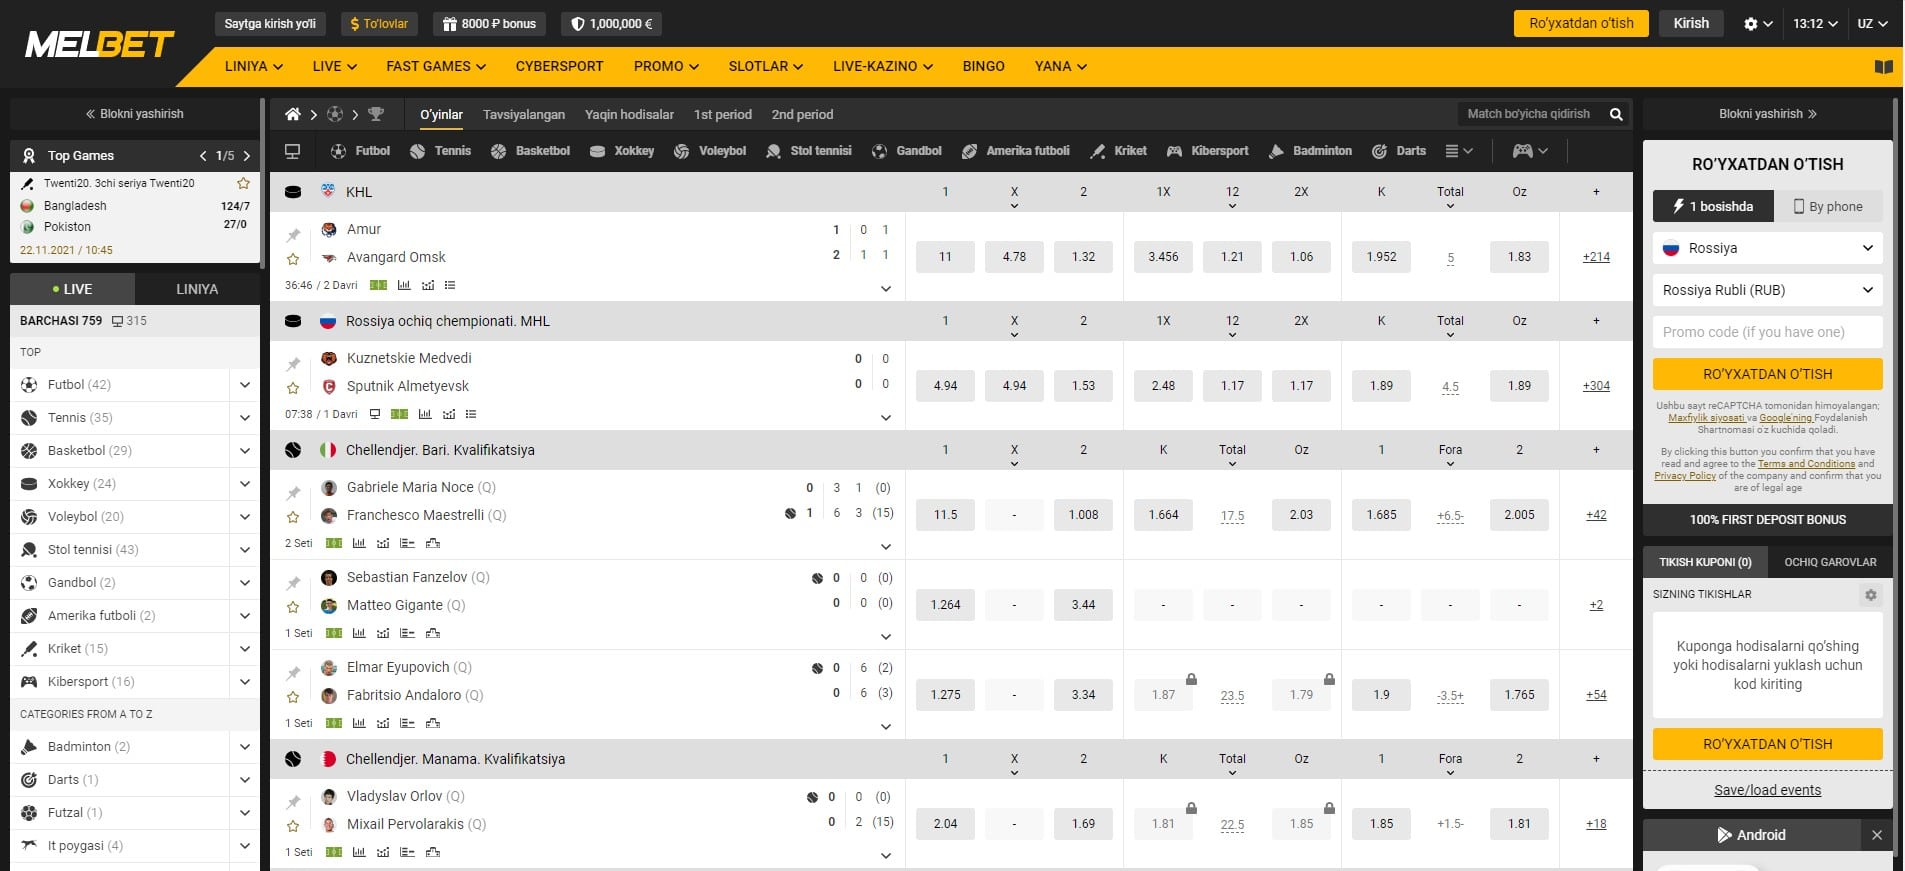Toggle favorite star for Avangard Omsk match
The width and height of the screenshot is (1905, 871).
[293, 259]
